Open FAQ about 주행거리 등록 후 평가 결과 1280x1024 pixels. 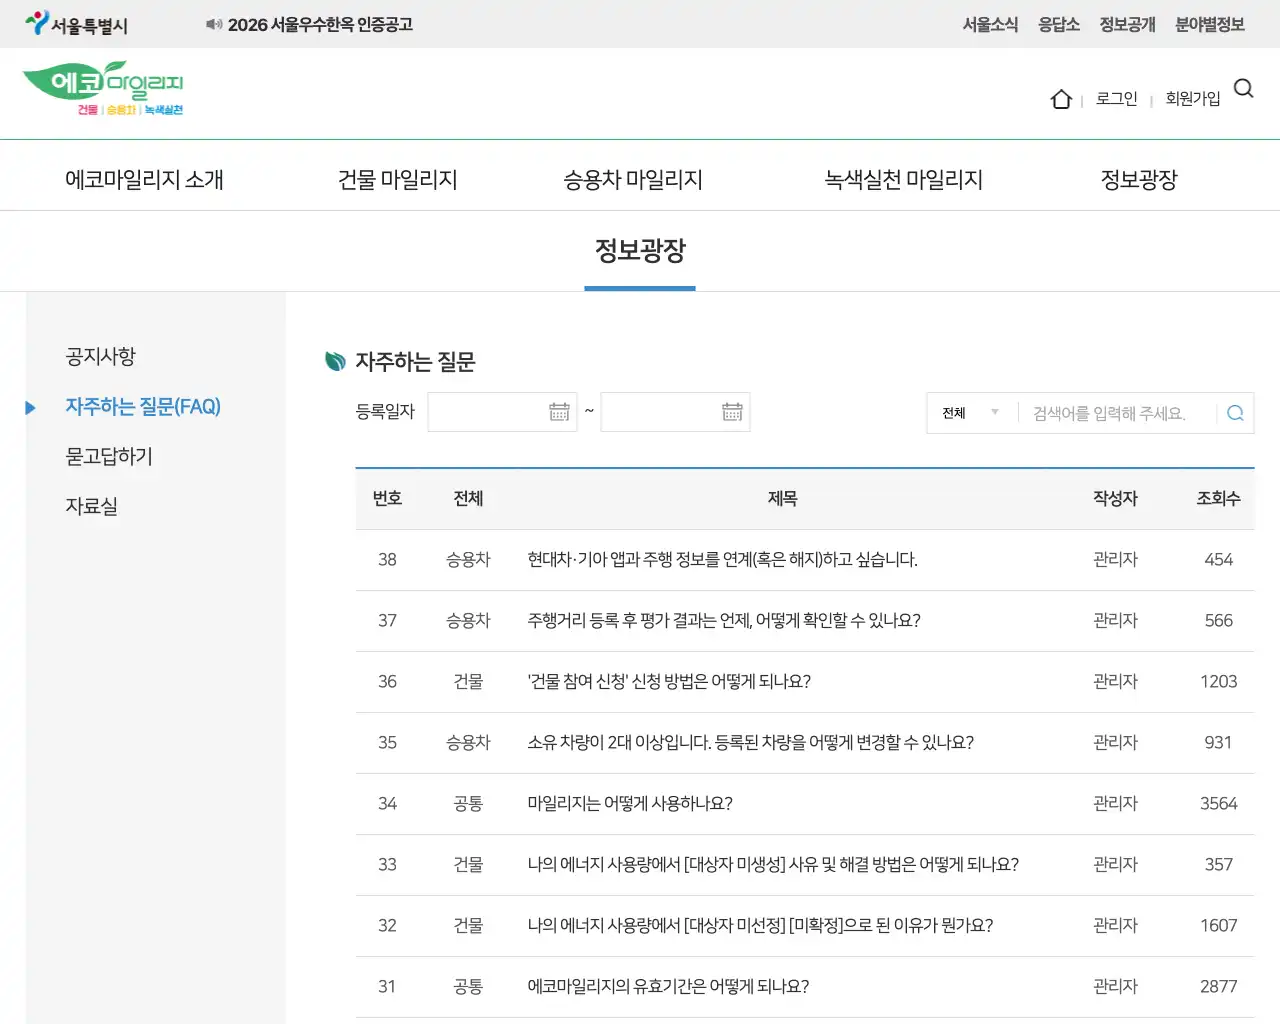point(724,621)
